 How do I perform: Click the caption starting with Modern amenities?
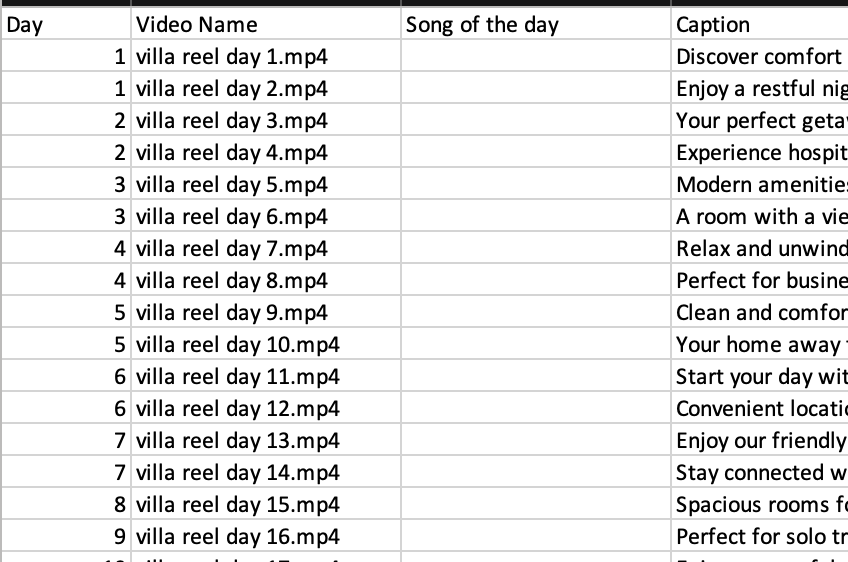760,185
